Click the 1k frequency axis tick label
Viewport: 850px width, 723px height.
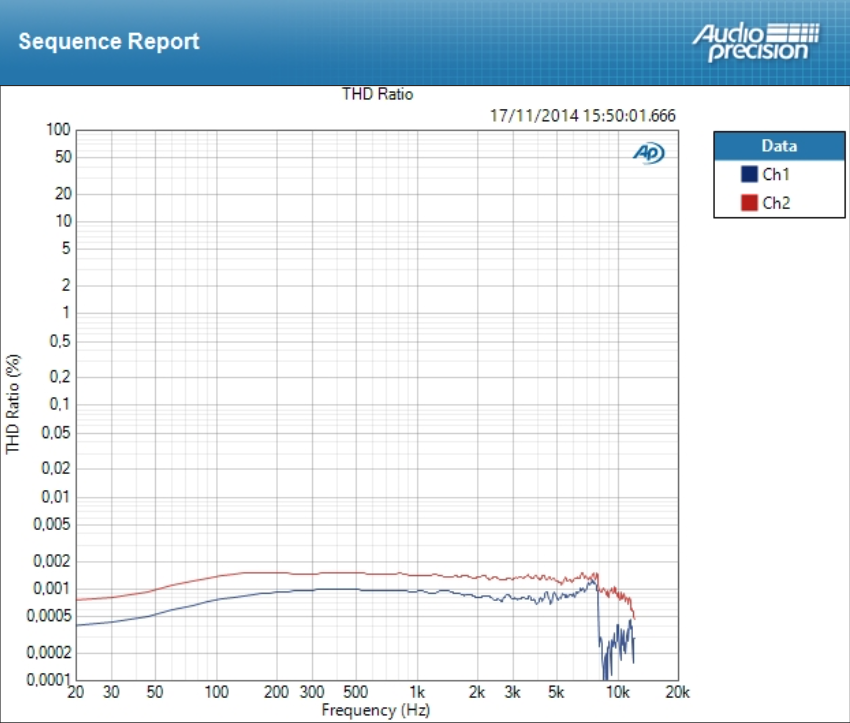click(x=417, y=692)
